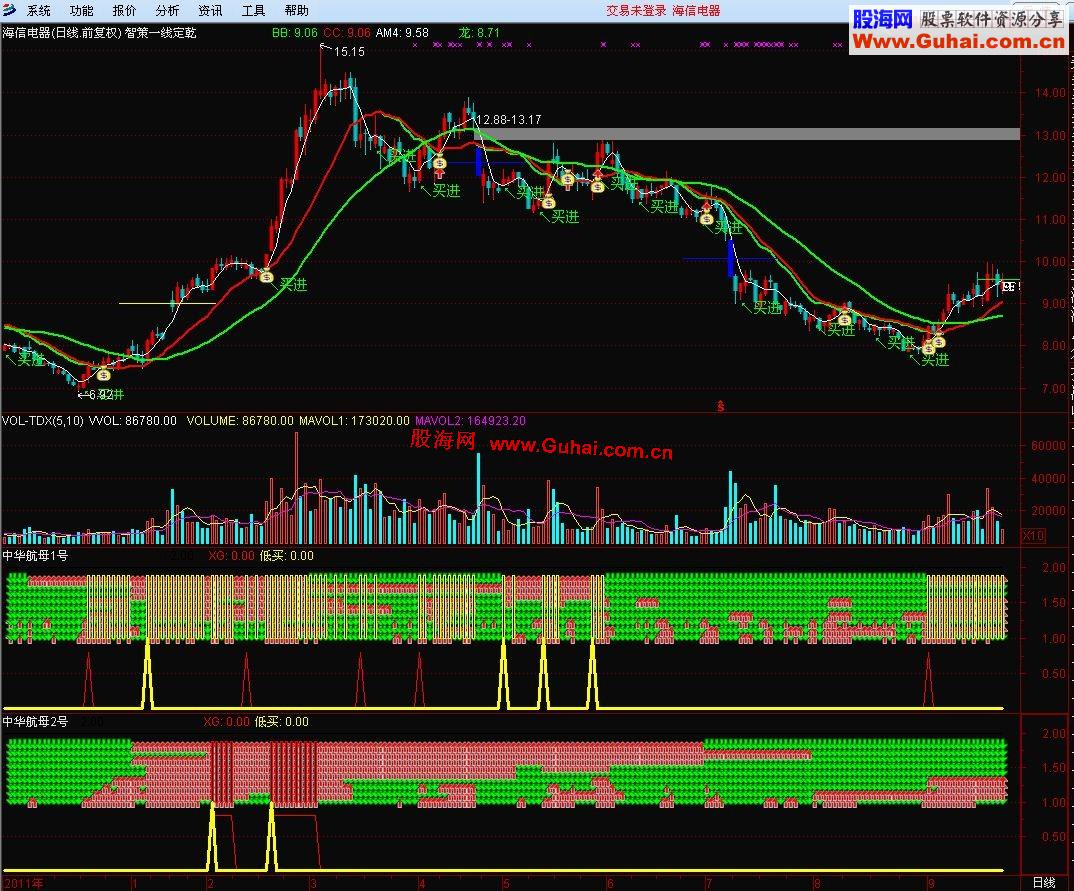Open the 功能 menu
This screenshot has height=891, width=1074.
click(x=82, y=10)
